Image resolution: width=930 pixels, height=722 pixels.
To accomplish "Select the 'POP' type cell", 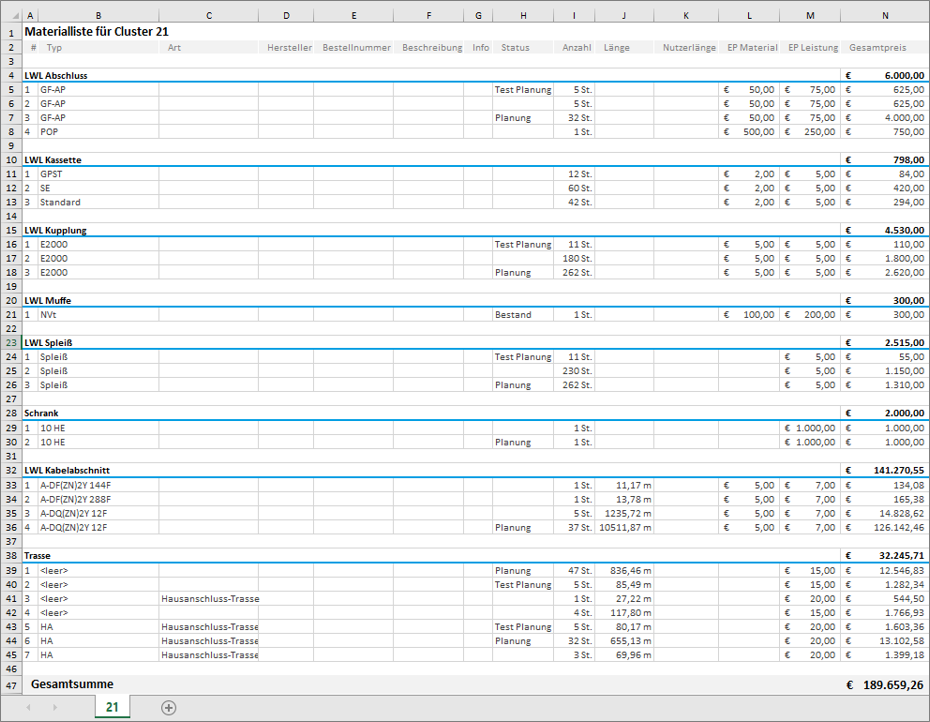I will click(x=98, y=132).
